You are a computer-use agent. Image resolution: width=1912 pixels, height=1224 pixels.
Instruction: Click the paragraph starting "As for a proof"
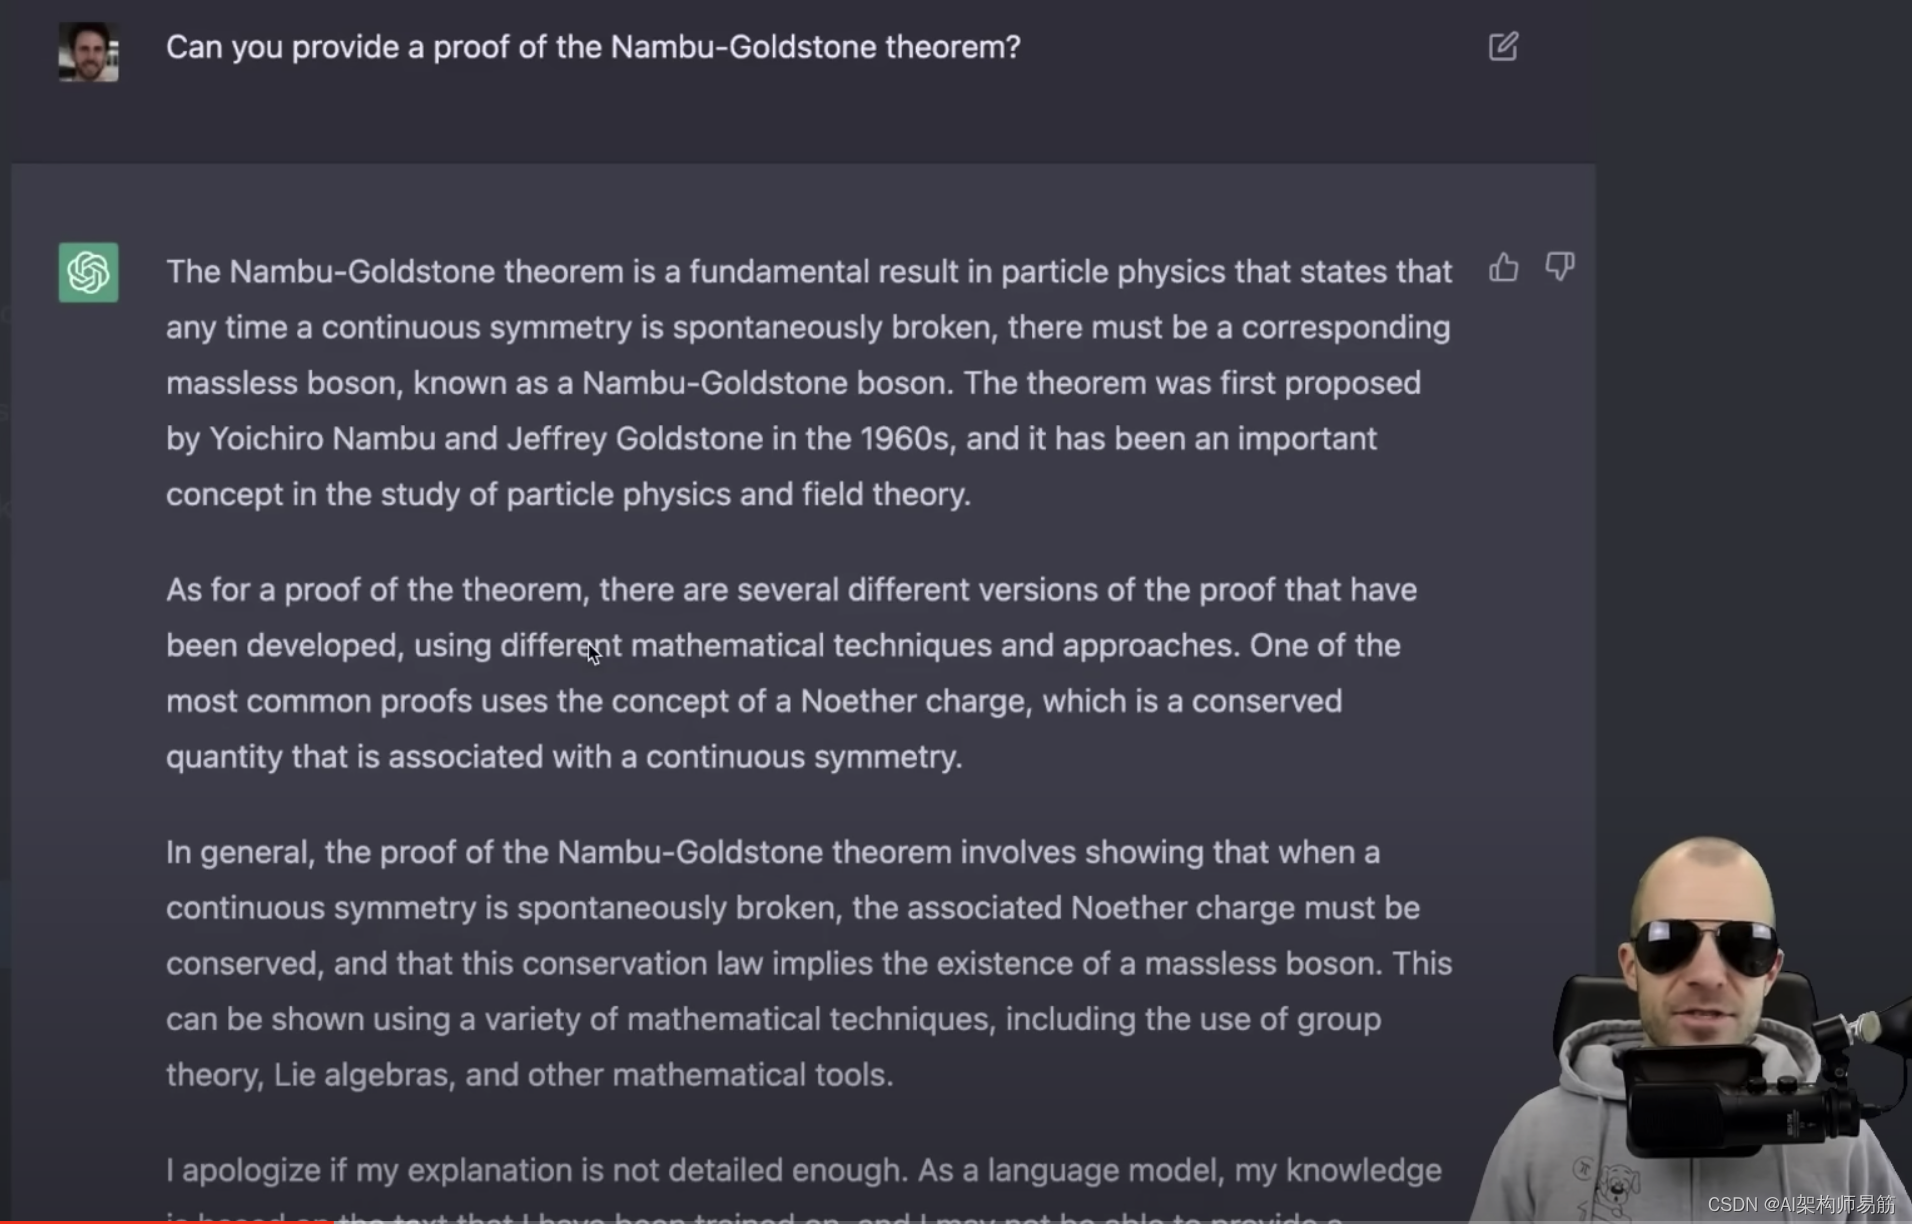coord(790,673)
